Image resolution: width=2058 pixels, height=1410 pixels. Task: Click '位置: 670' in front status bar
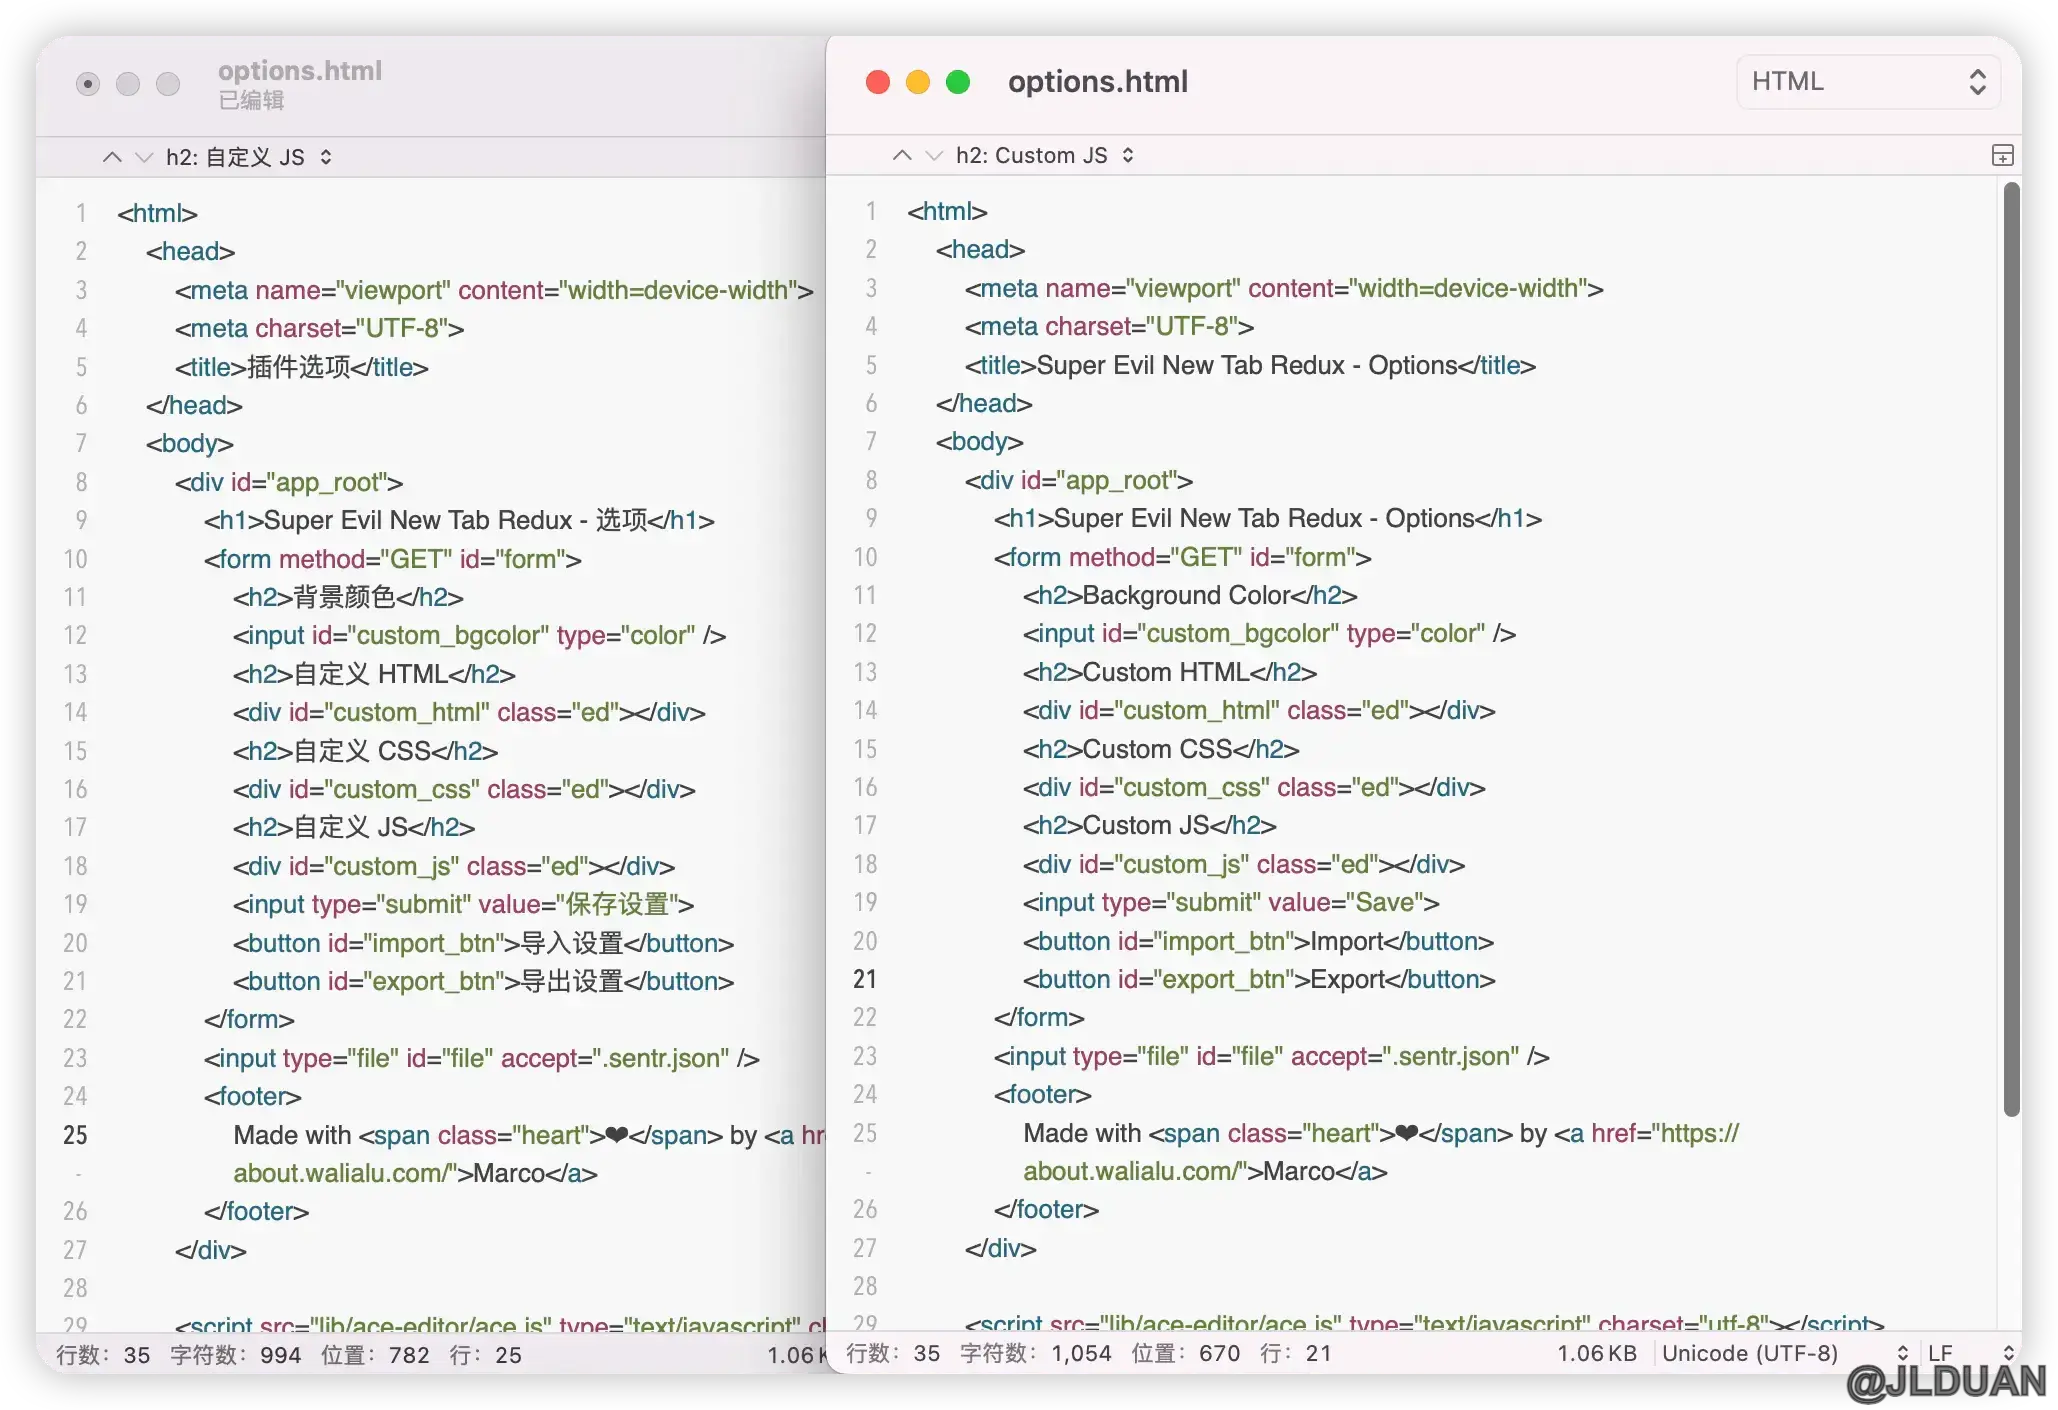(x=1185, y=1353)
